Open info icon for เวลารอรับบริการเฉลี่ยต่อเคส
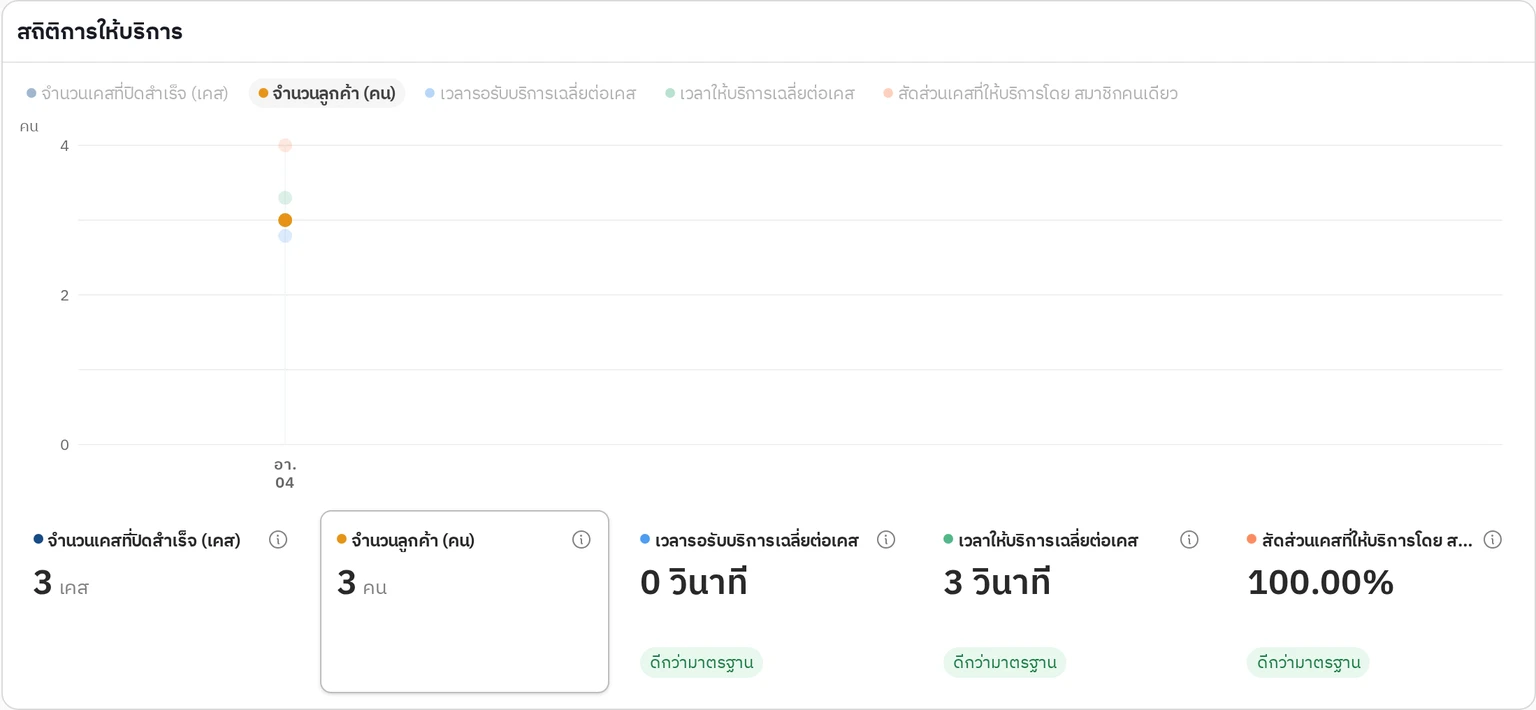 (886, 540)
